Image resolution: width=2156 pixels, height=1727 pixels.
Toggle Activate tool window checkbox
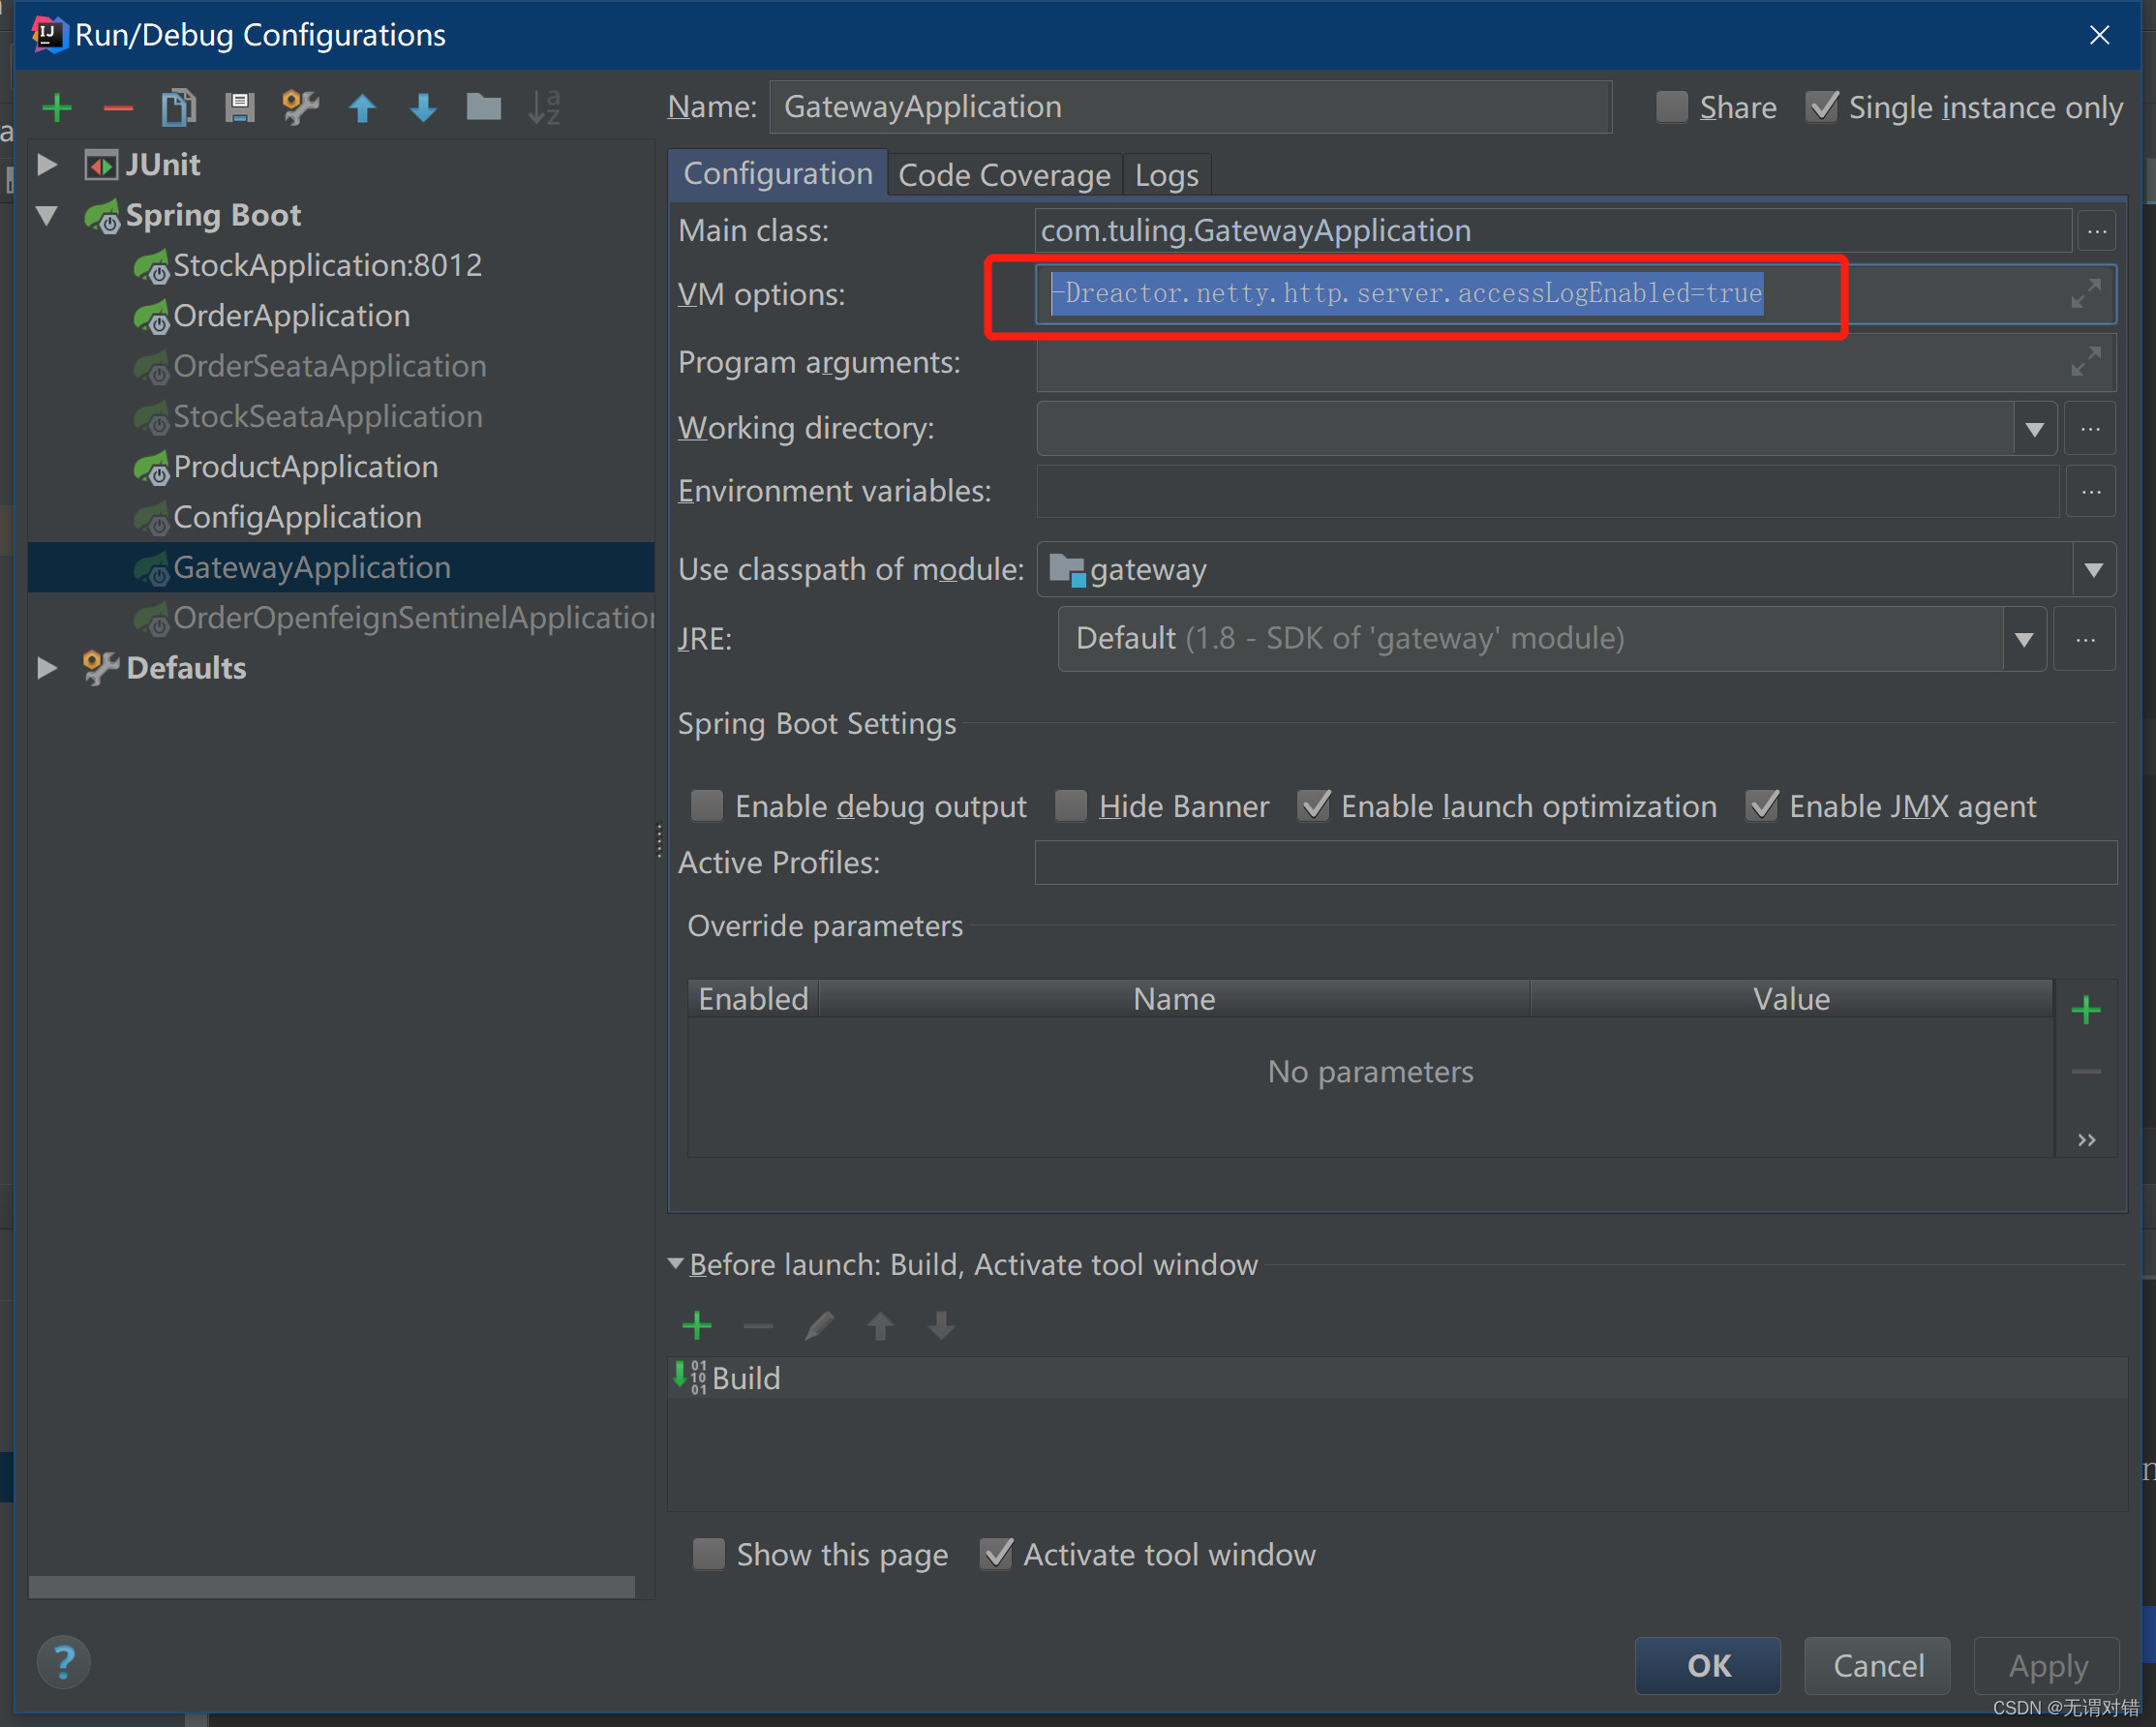[996, 1553]
